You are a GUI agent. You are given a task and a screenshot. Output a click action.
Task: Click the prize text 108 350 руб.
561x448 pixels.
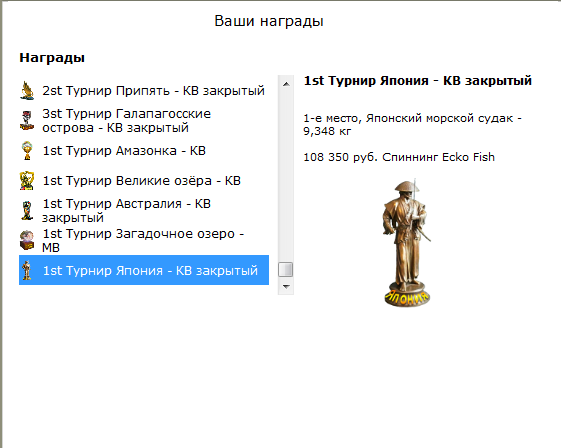[x=399, y=157]
